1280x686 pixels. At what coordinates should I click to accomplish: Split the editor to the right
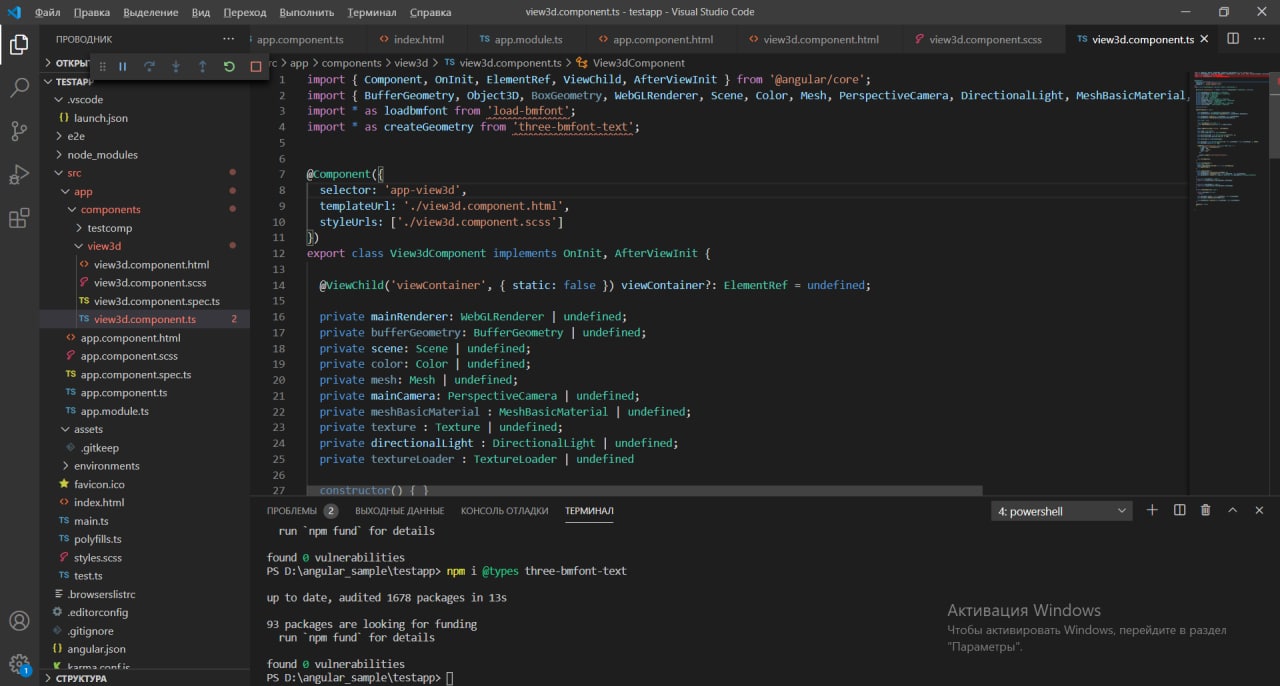point(1233,39)
